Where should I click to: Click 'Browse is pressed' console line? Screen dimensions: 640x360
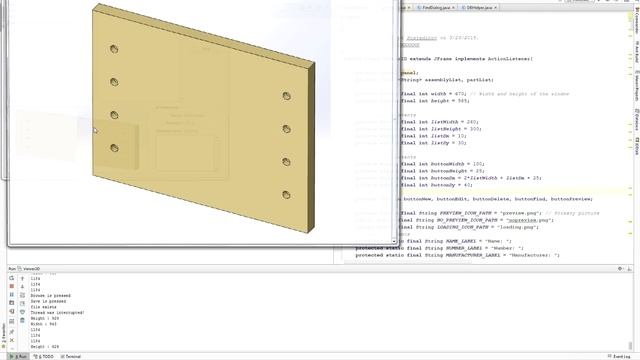51,295
